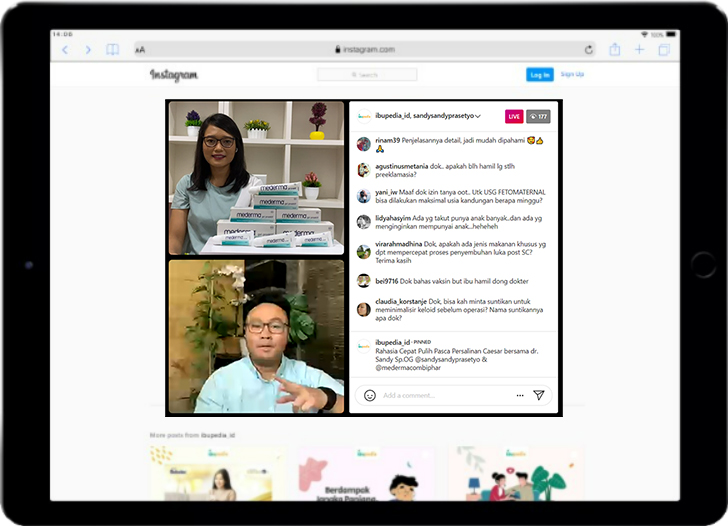Expand the chevron next to sandysandyprasetyo

pos(478,116)
